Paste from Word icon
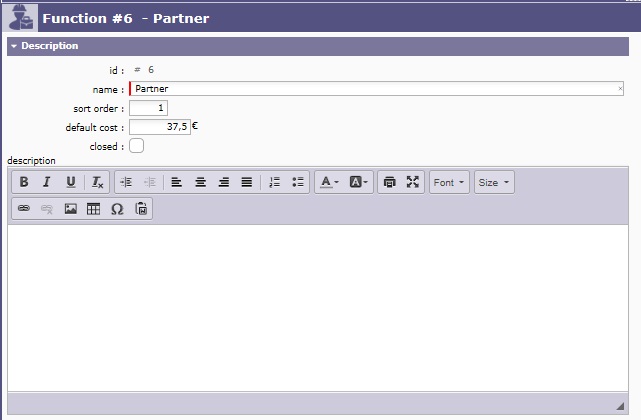 click(141, 209)
